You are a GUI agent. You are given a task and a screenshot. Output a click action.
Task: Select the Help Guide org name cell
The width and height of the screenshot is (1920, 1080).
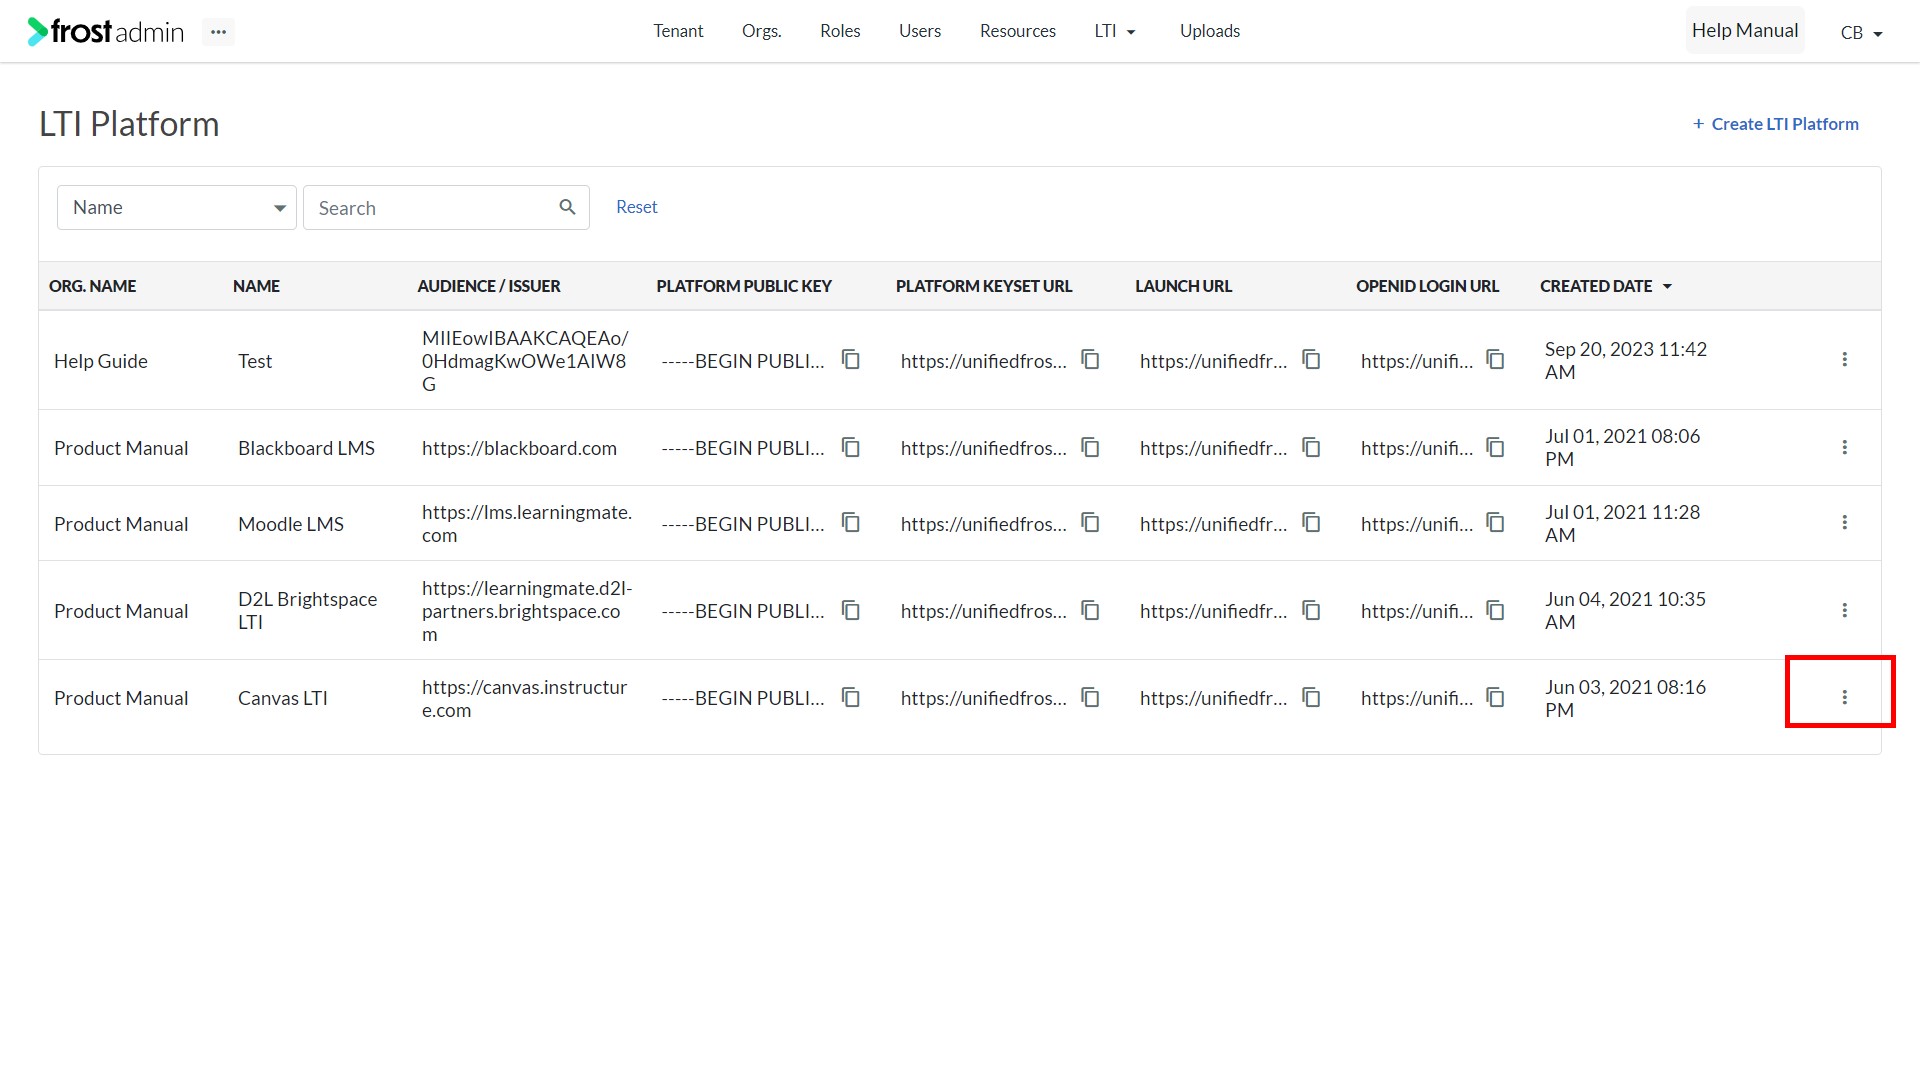click(x=101, y=361)
